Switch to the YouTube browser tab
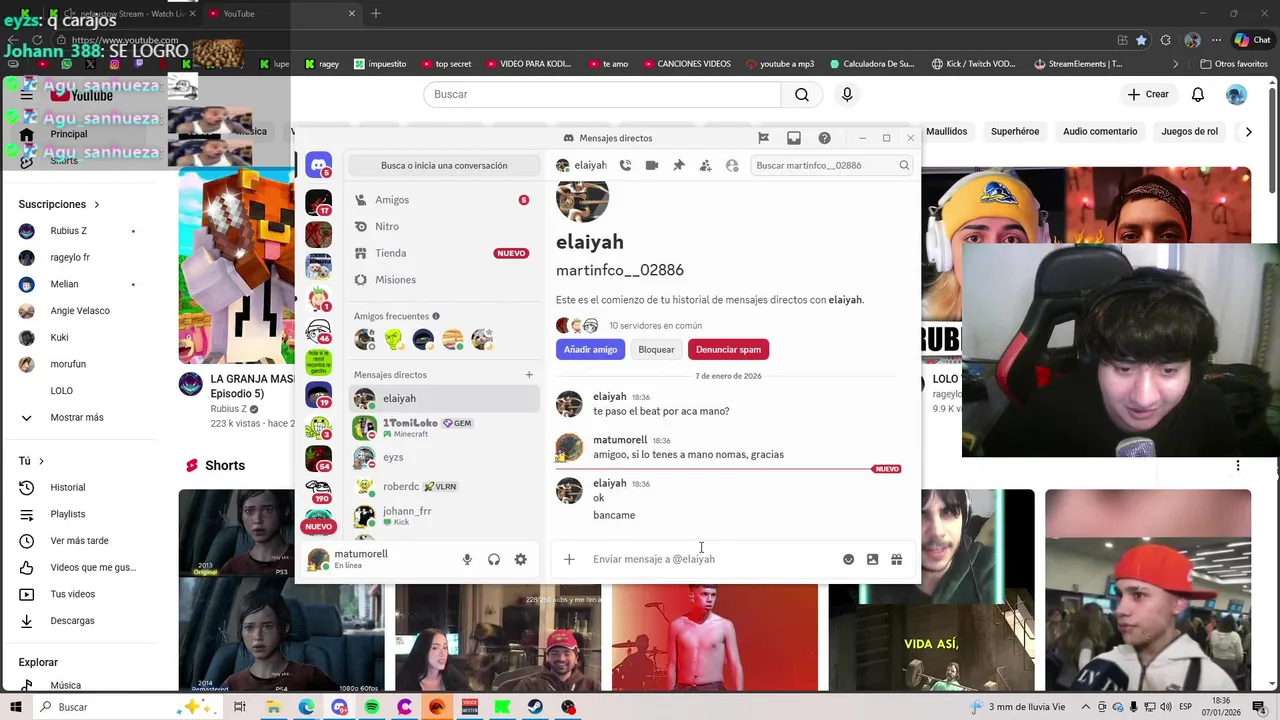1280x720 pixels. (x=282, y=14)
